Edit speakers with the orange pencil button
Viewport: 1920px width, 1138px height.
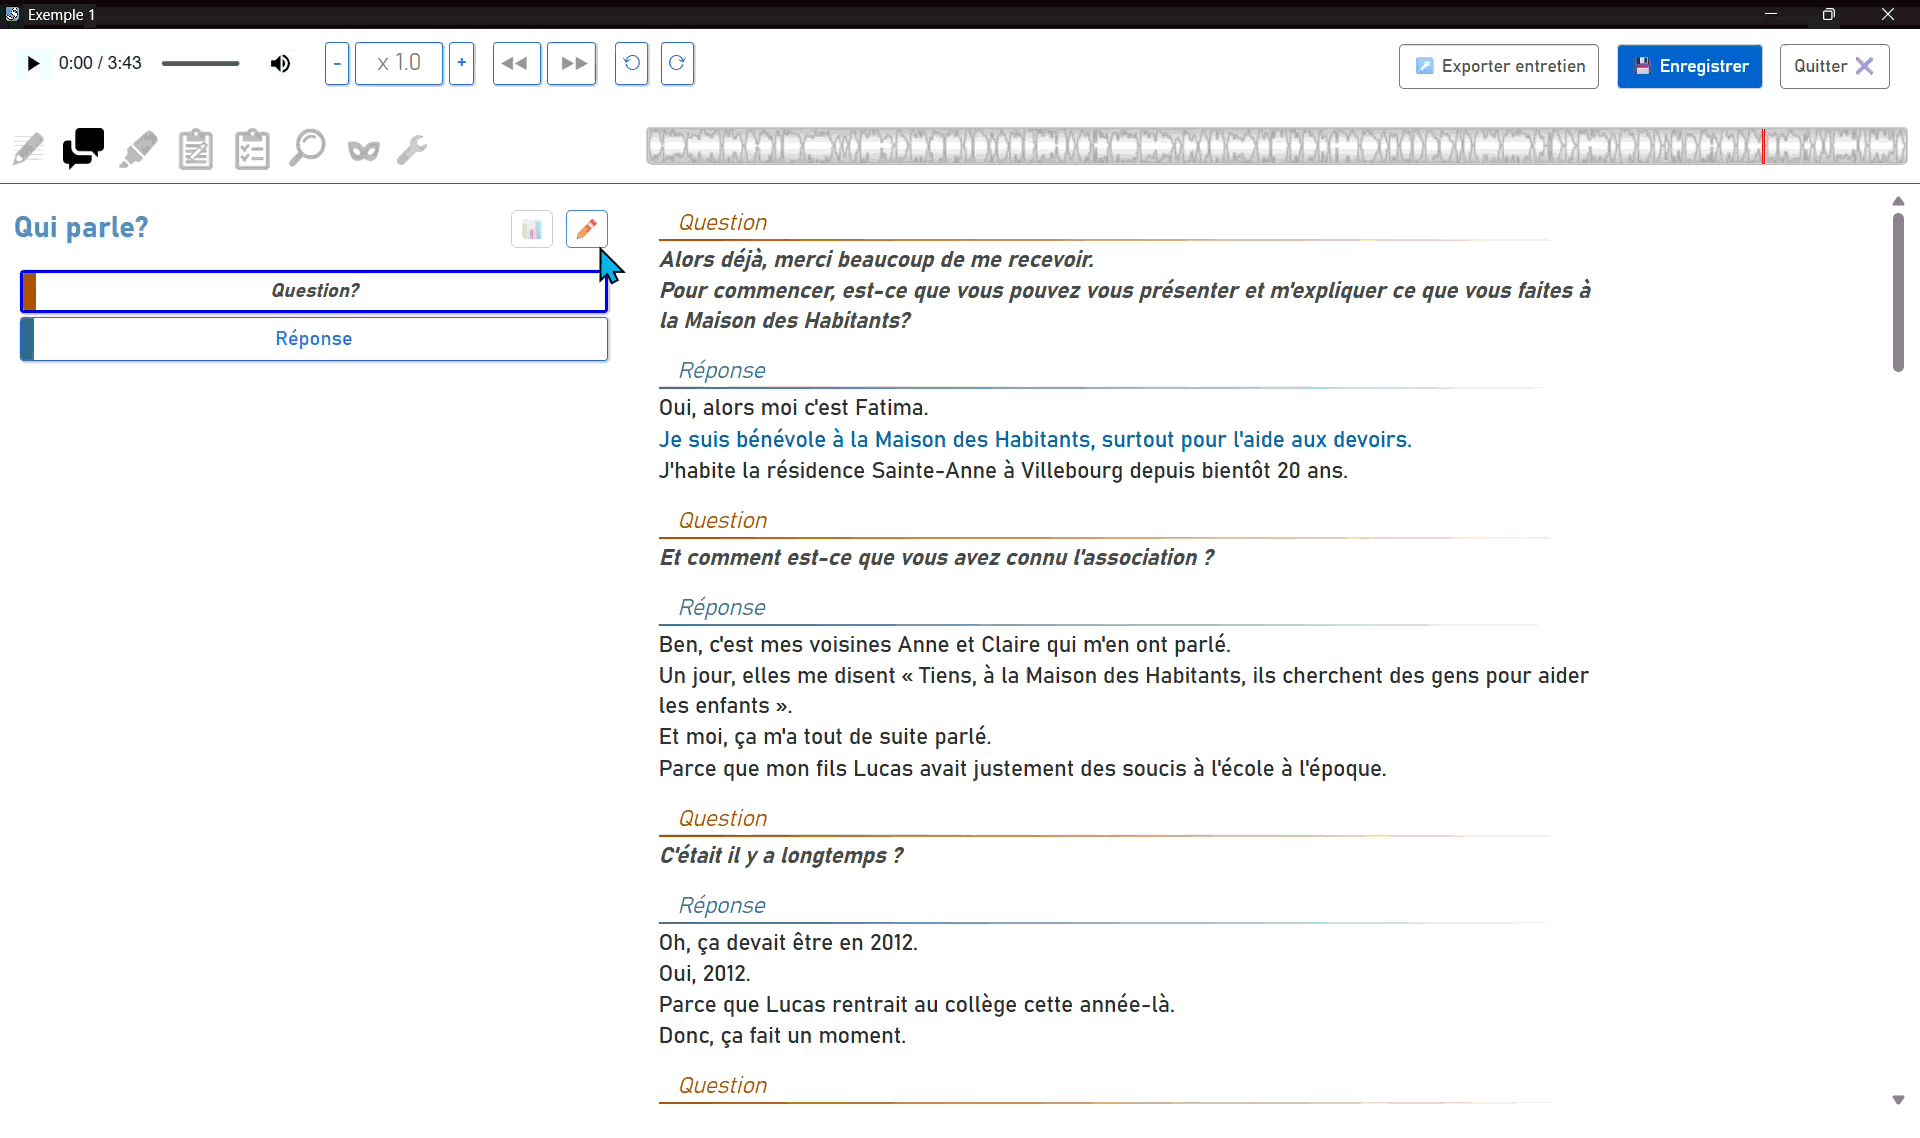pos(587,229)
